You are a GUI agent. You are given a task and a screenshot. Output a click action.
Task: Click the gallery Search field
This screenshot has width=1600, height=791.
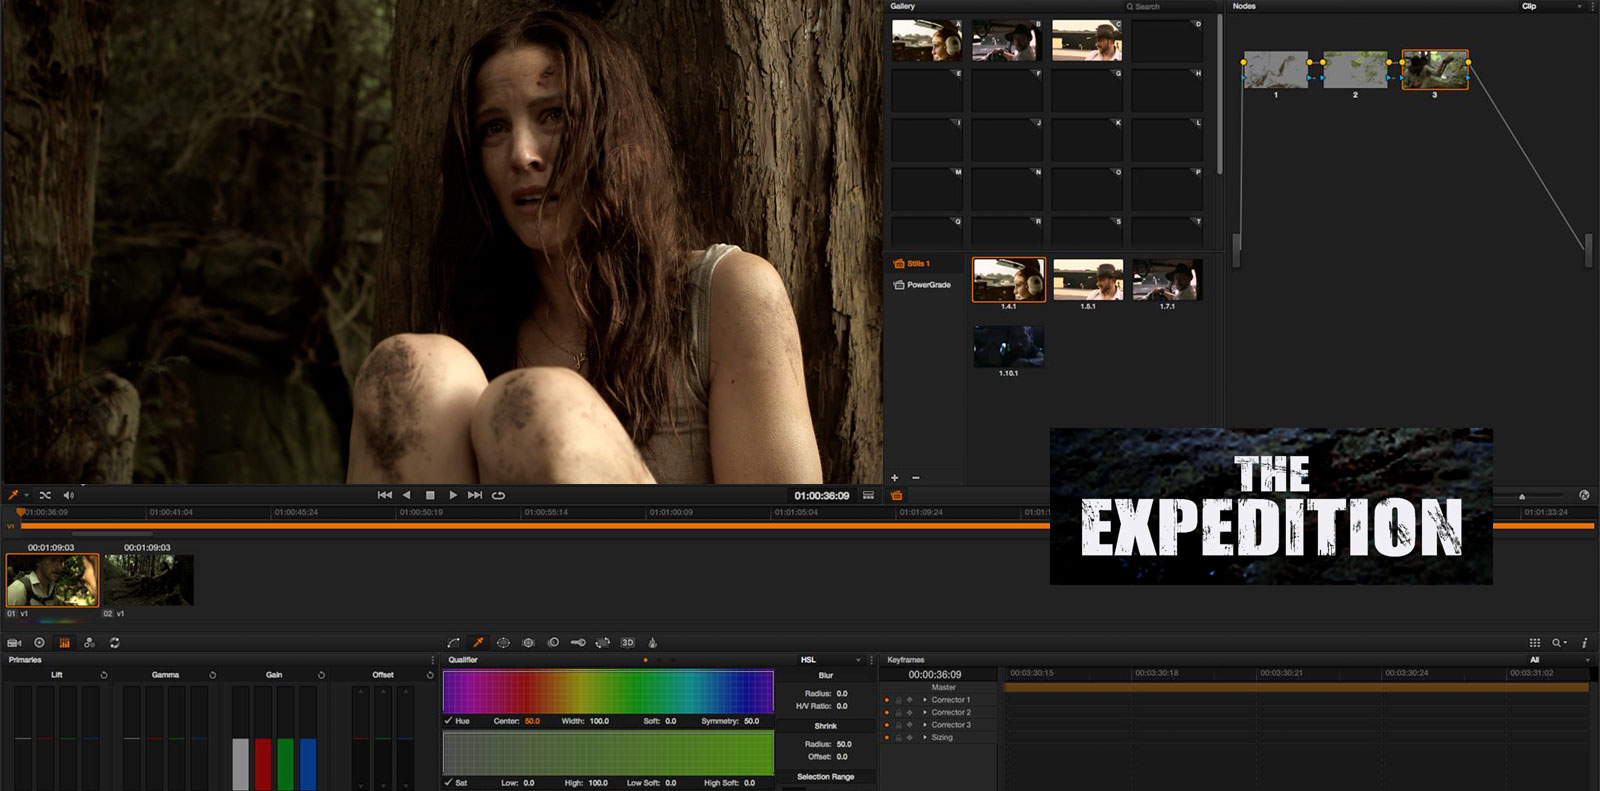pyautogui.click(x=1168, y=6)
